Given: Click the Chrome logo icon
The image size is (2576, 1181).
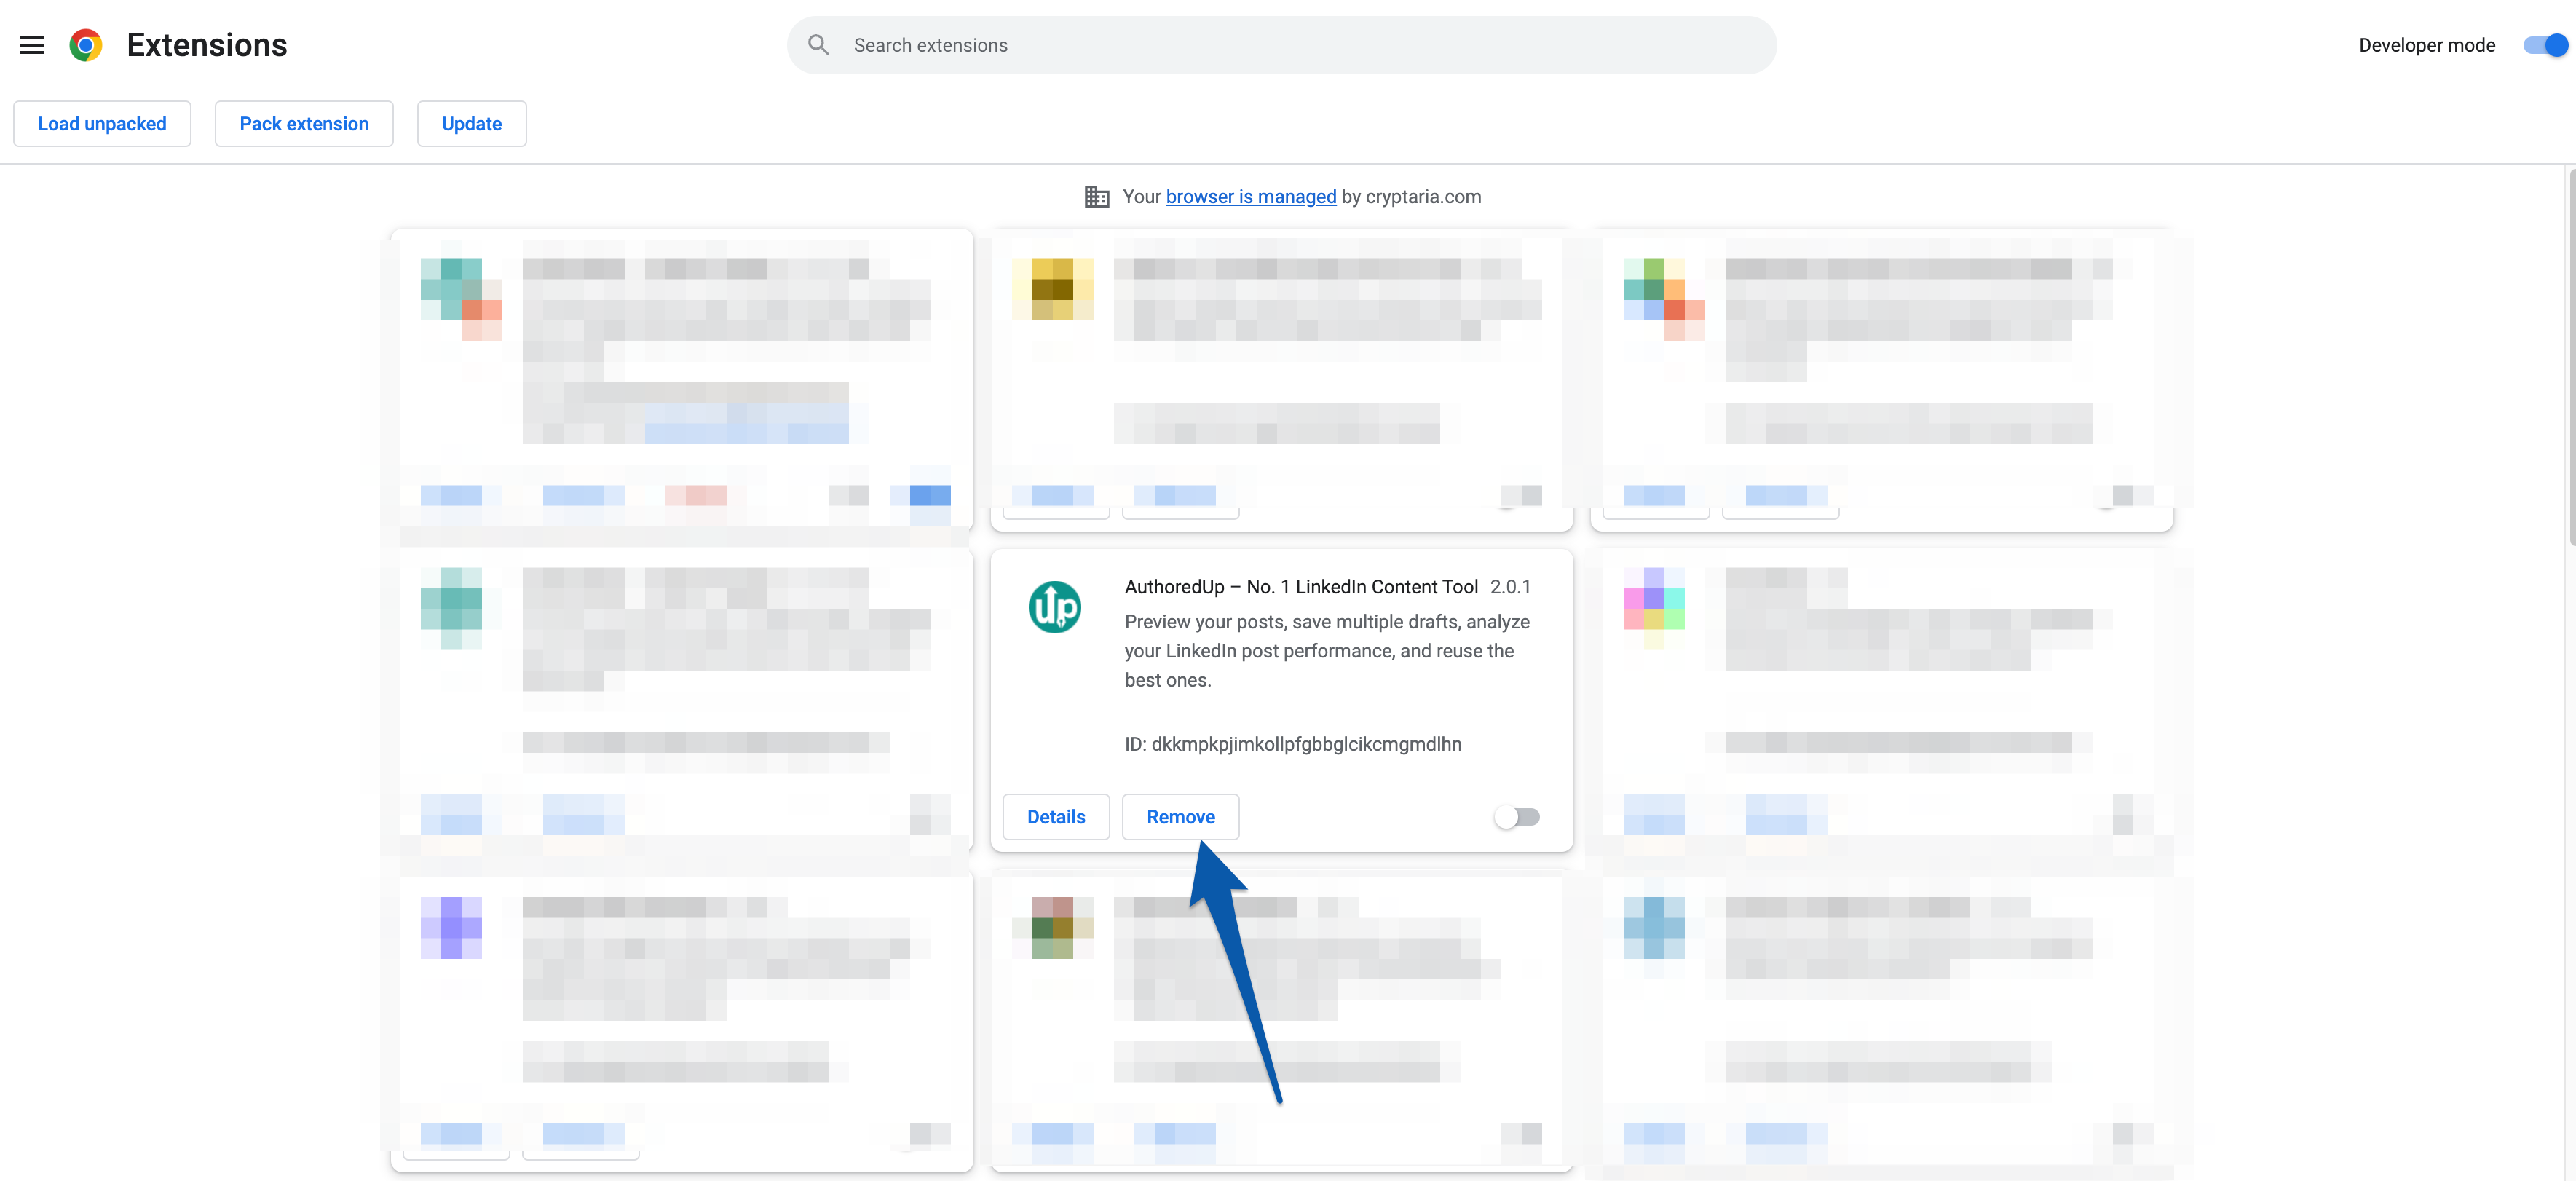Looking at the screenshot, I should pyautogui.click(x=86, y=45).
